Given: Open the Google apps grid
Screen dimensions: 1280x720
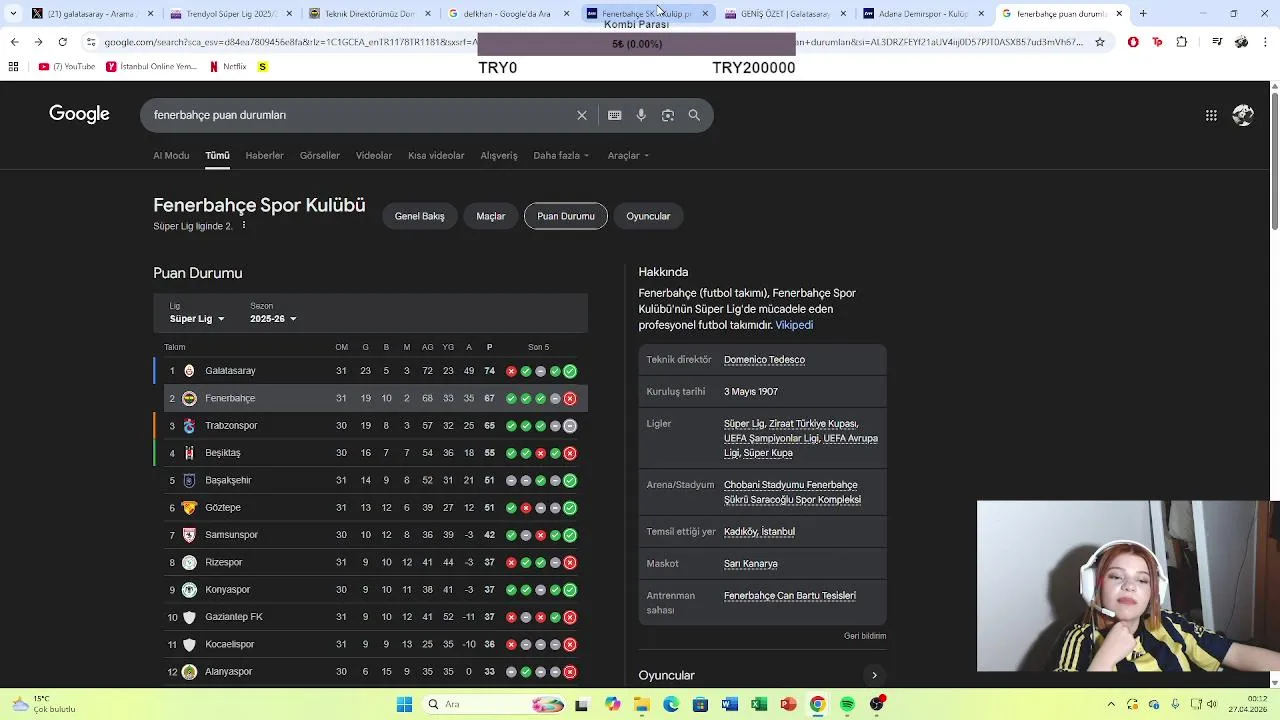Looking at the screenshot, I should click(1211, 115).
